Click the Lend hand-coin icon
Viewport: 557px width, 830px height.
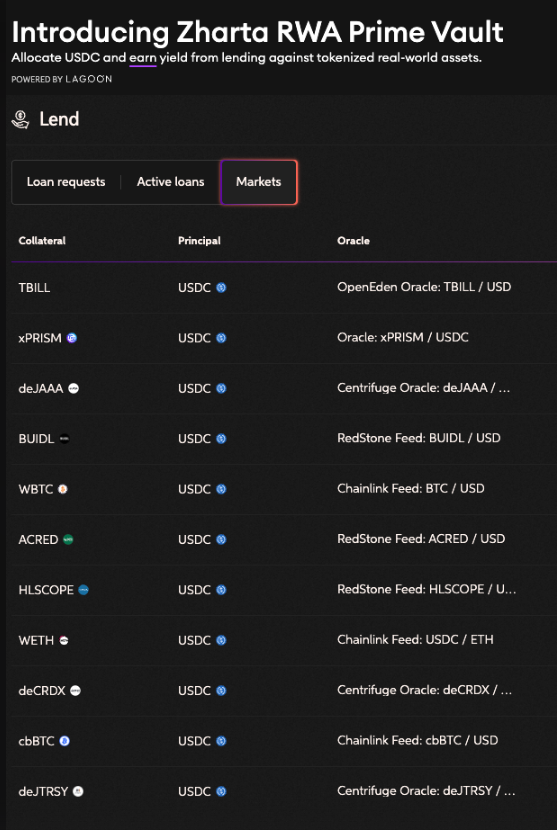point(20,119)
